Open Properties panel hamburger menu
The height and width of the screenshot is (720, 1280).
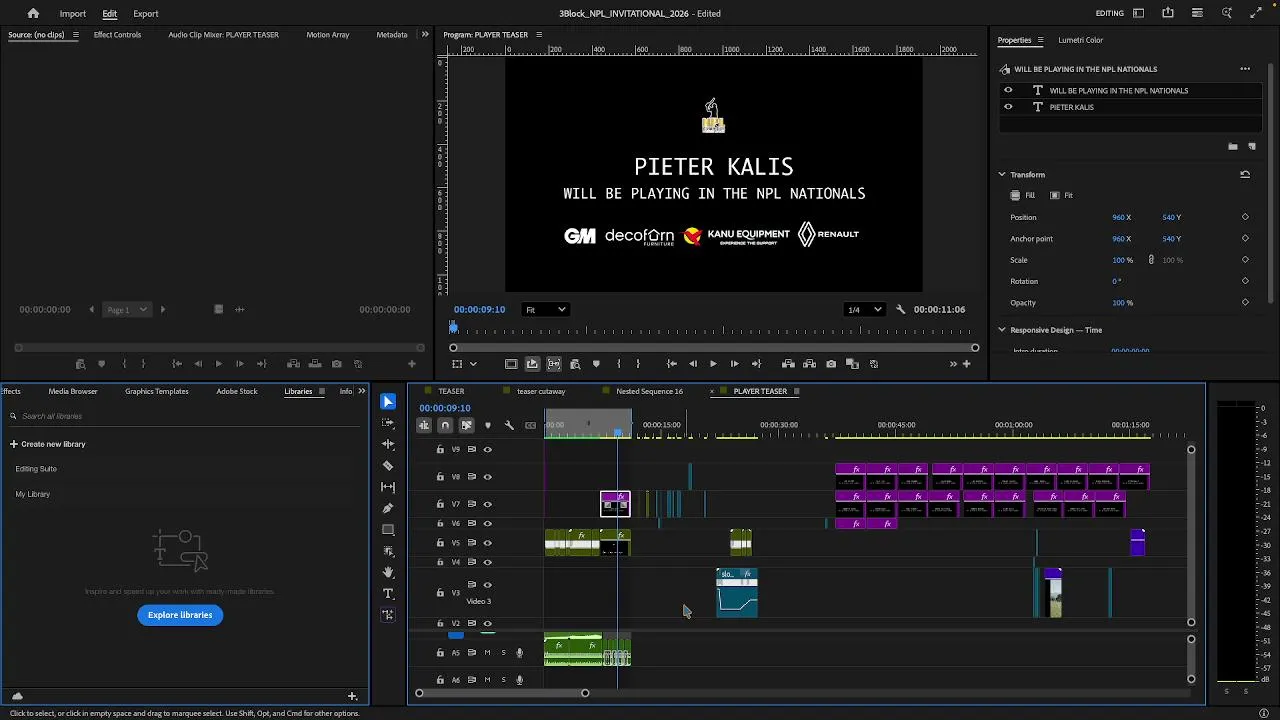click(1040, 40)
